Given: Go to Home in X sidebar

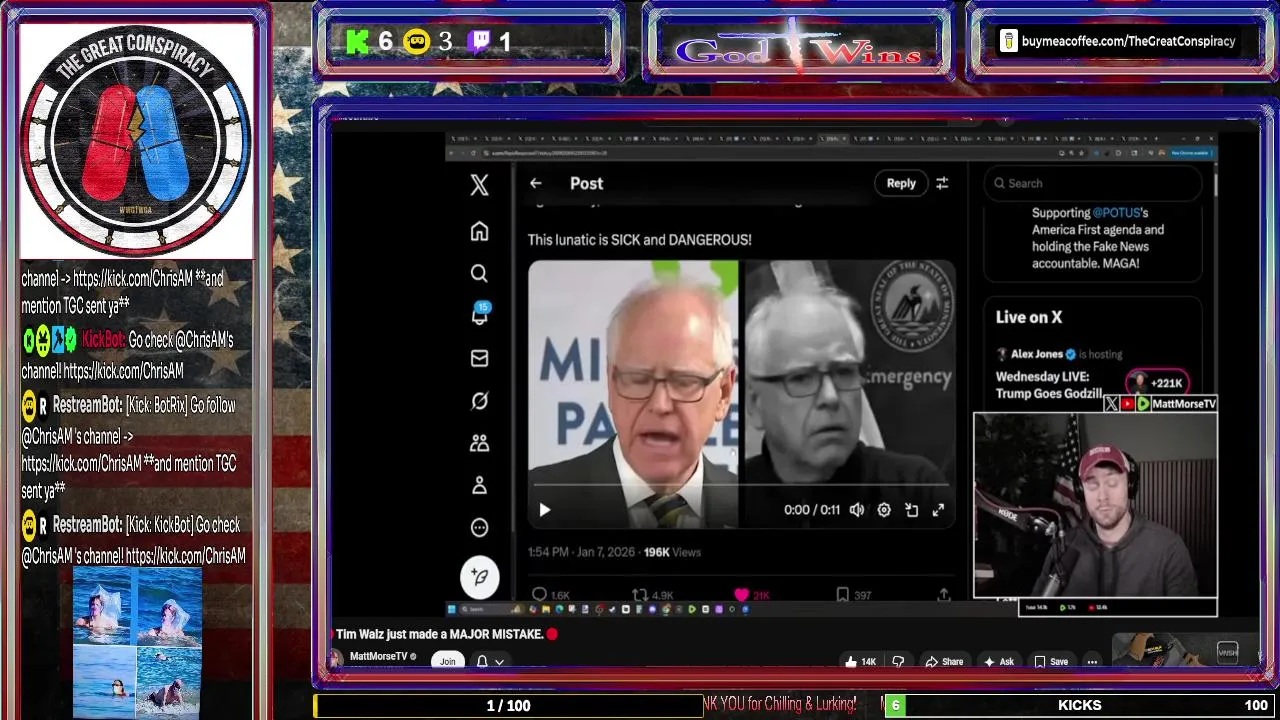Looking at the screenshot, I should click(x=479, y=231).
